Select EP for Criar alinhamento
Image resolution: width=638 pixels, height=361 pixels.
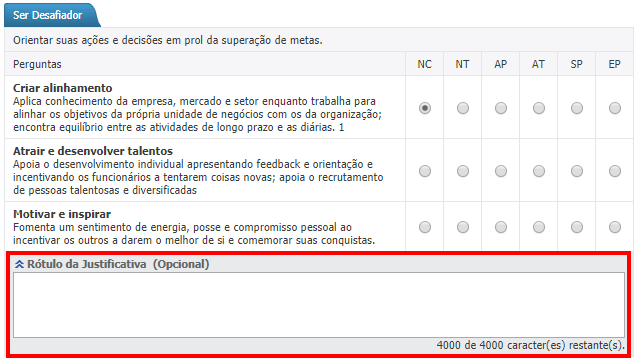tap(615, 108)
